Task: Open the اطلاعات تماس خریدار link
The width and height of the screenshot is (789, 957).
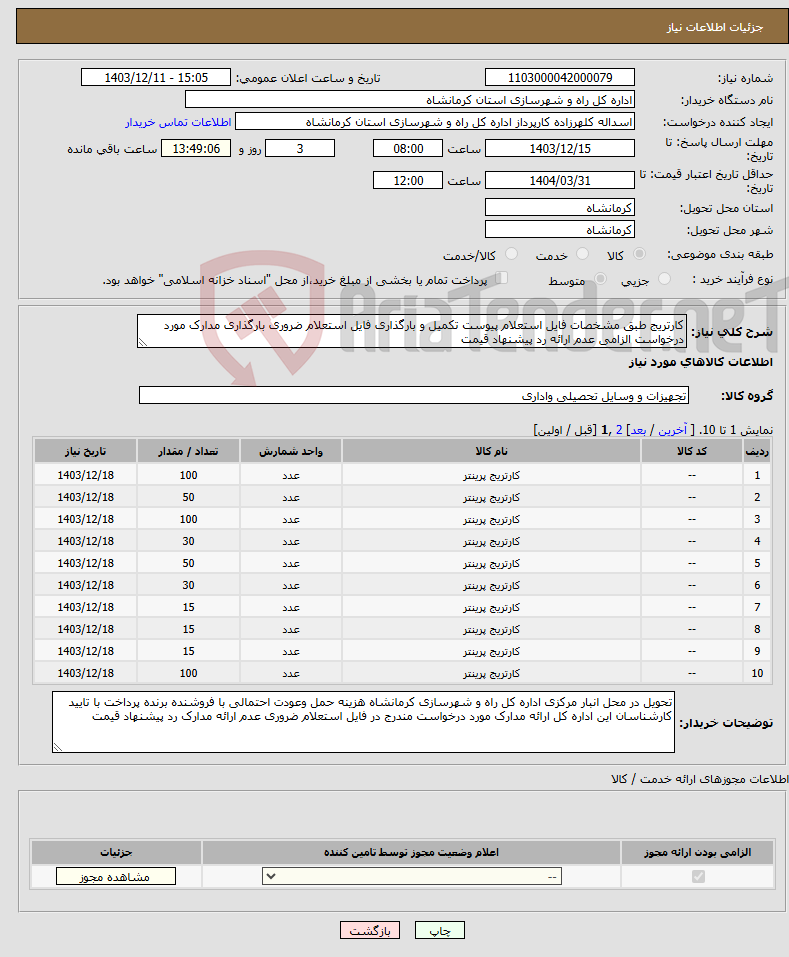Action: pyautogui.click(x=178, y=122)
